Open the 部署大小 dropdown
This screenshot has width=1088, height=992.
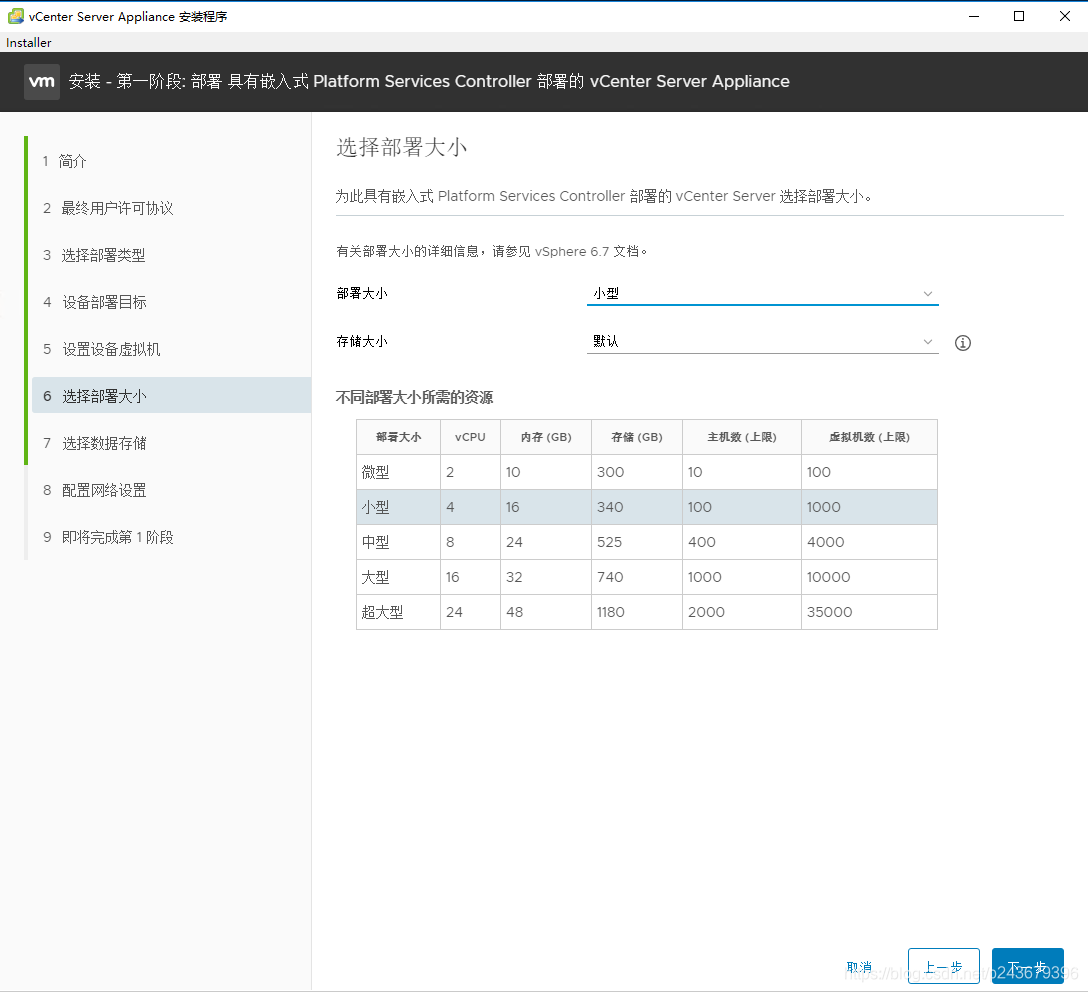tap(762, 293)
